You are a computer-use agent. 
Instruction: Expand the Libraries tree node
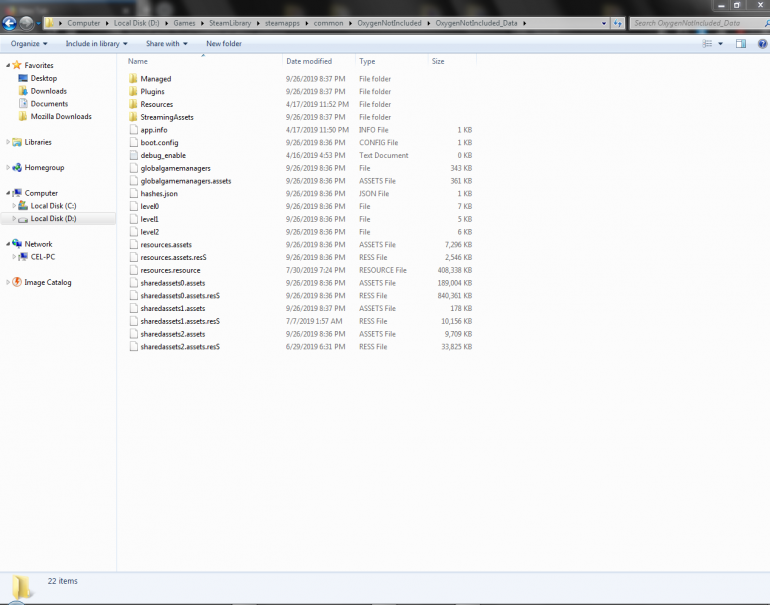[8, 142]
